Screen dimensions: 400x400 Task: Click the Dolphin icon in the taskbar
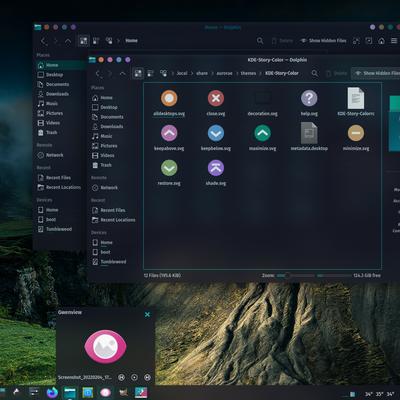coord(70,393)
